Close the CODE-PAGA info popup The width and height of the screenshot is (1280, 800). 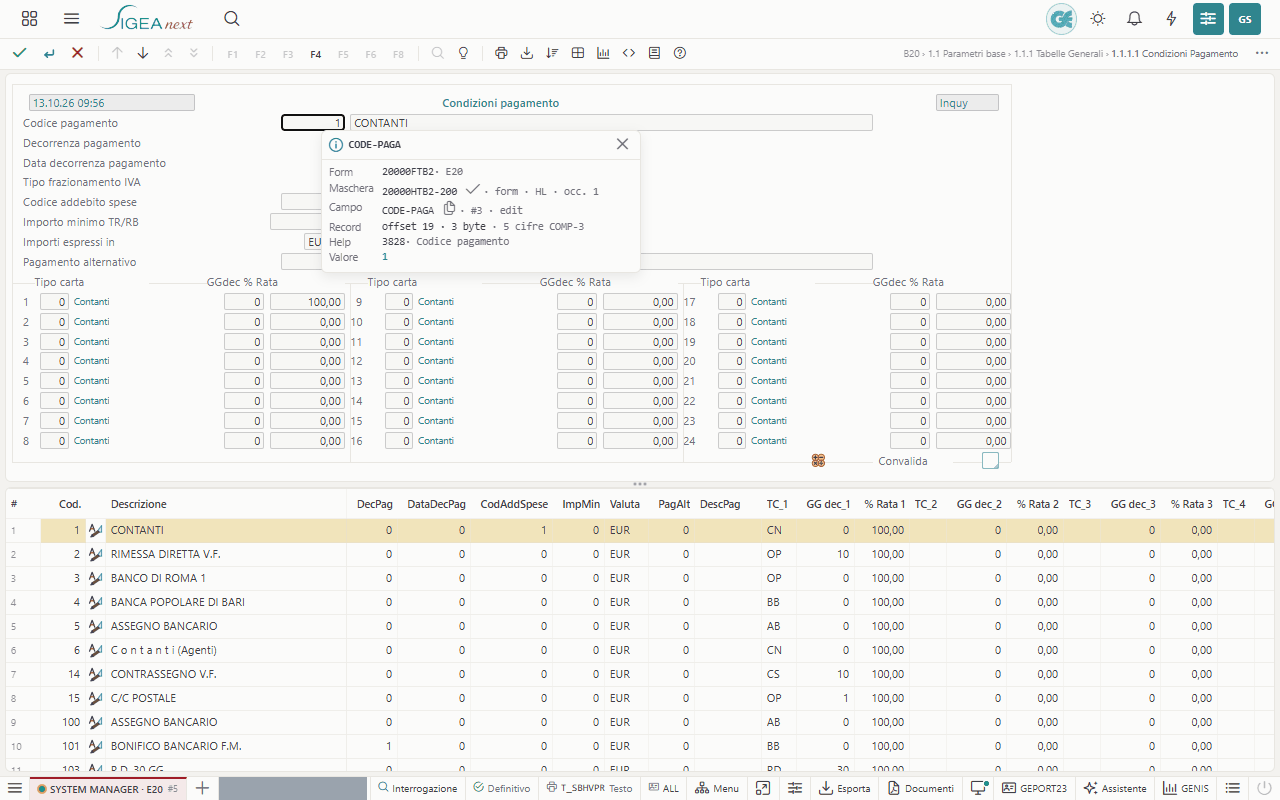click(622, 144)
